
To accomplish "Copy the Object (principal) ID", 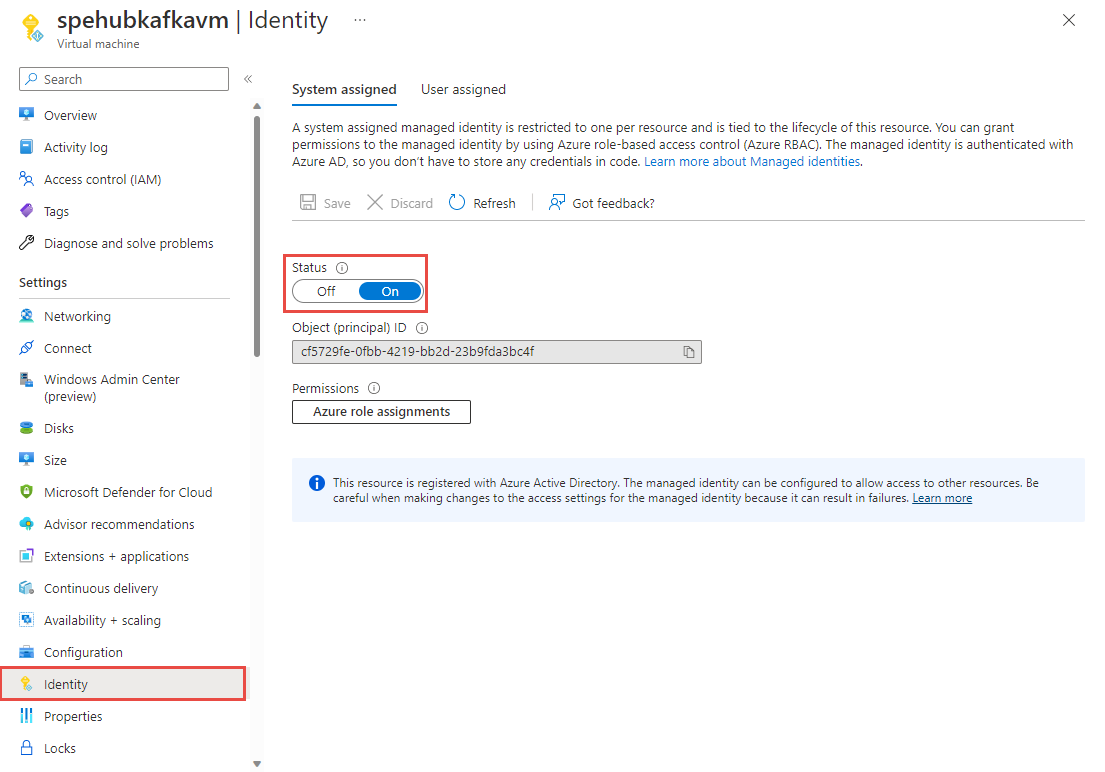I will click(x=688, y=351).
